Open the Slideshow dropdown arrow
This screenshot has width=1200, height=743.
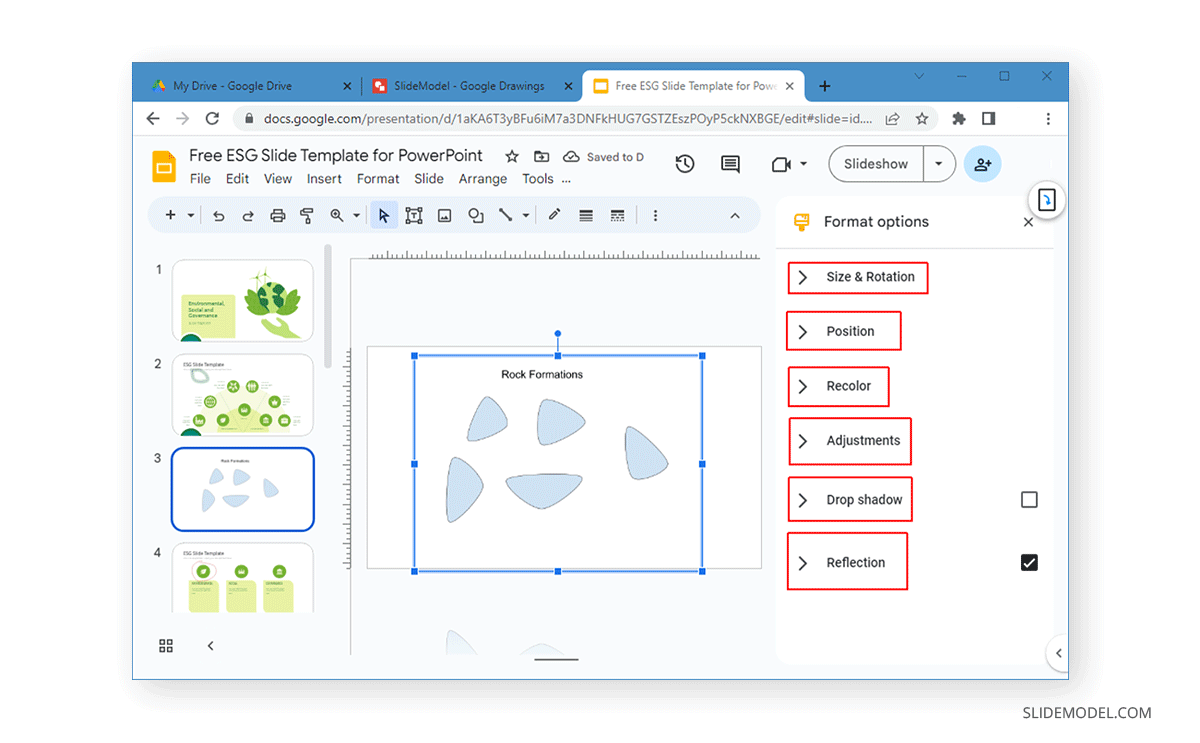[938, 163]
